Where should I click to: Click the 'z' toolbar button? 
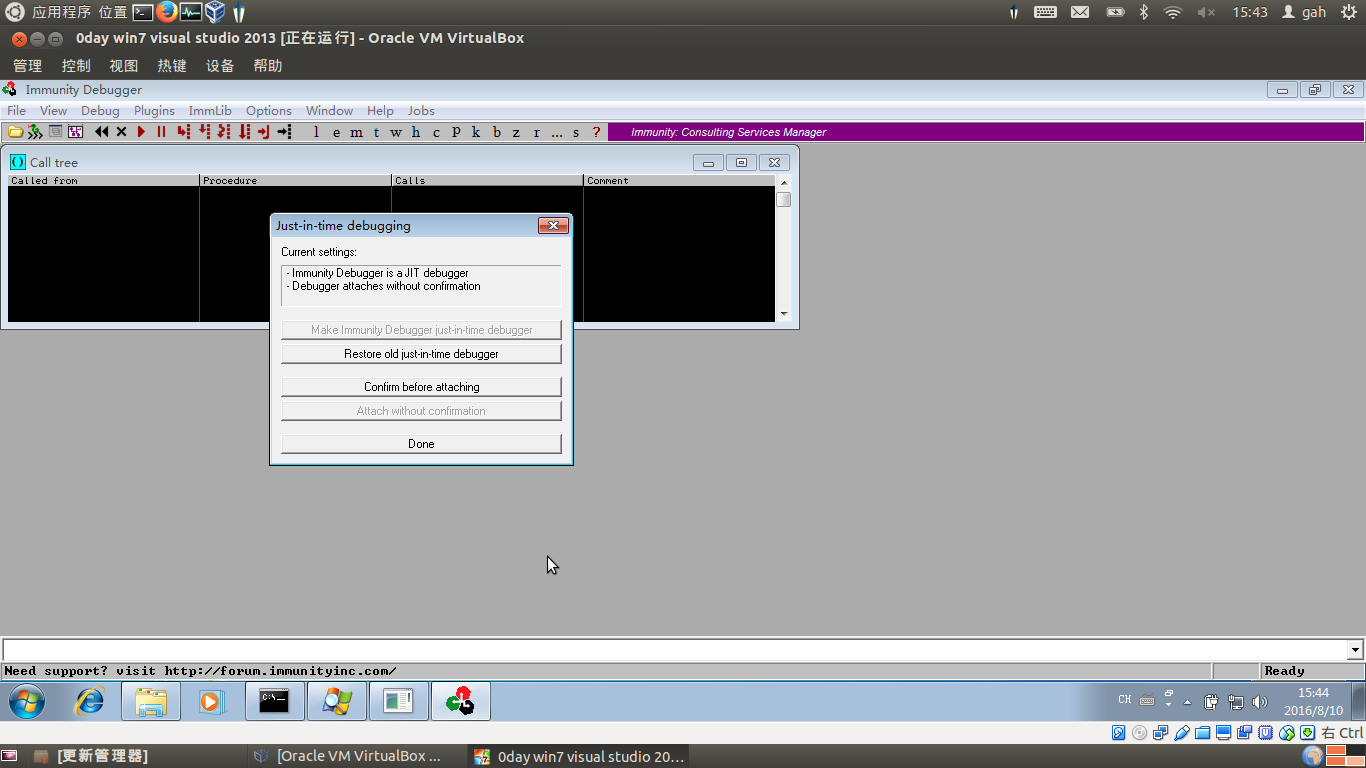point(516,132)
